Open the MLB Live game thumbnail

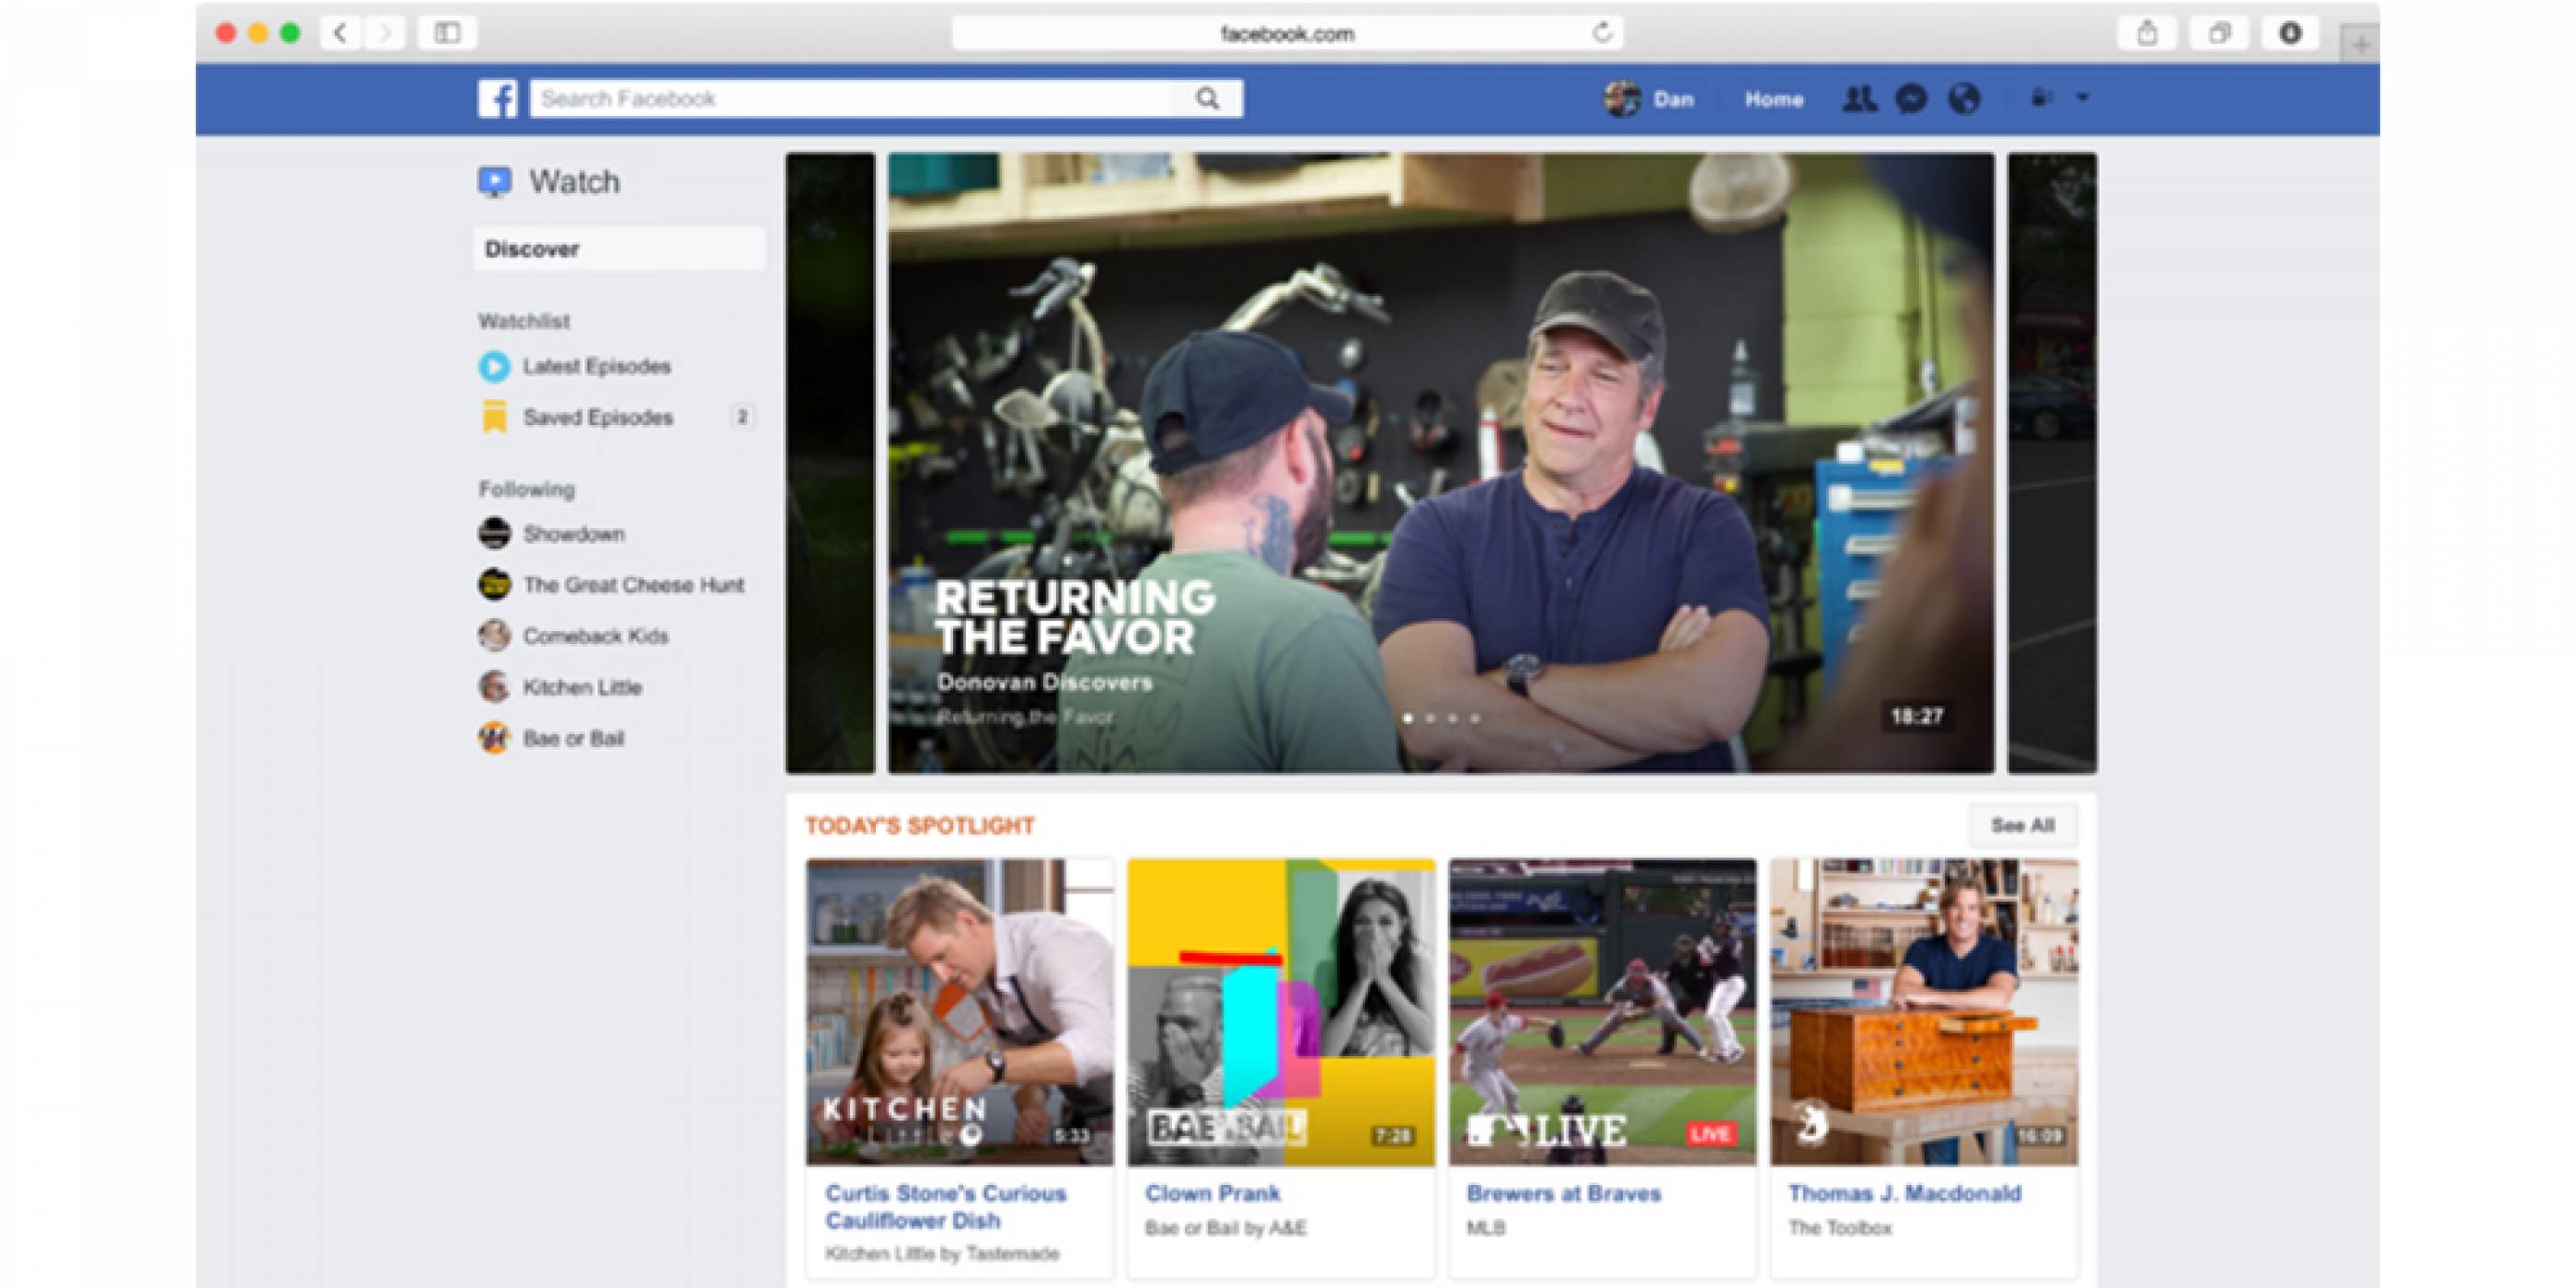[1603, 1012]
